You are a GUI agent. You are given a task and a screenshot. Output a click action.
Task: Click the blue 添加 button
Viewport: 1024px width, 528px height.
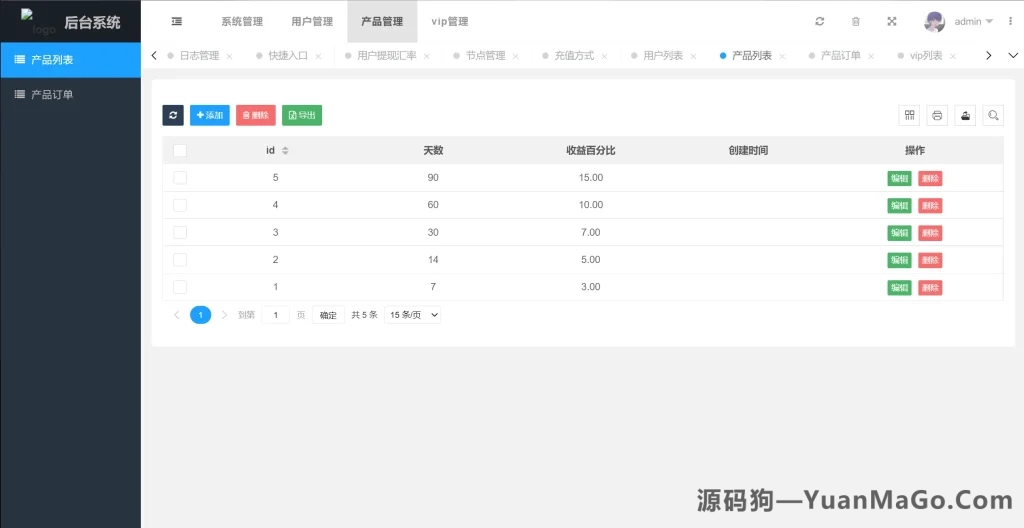210,115
